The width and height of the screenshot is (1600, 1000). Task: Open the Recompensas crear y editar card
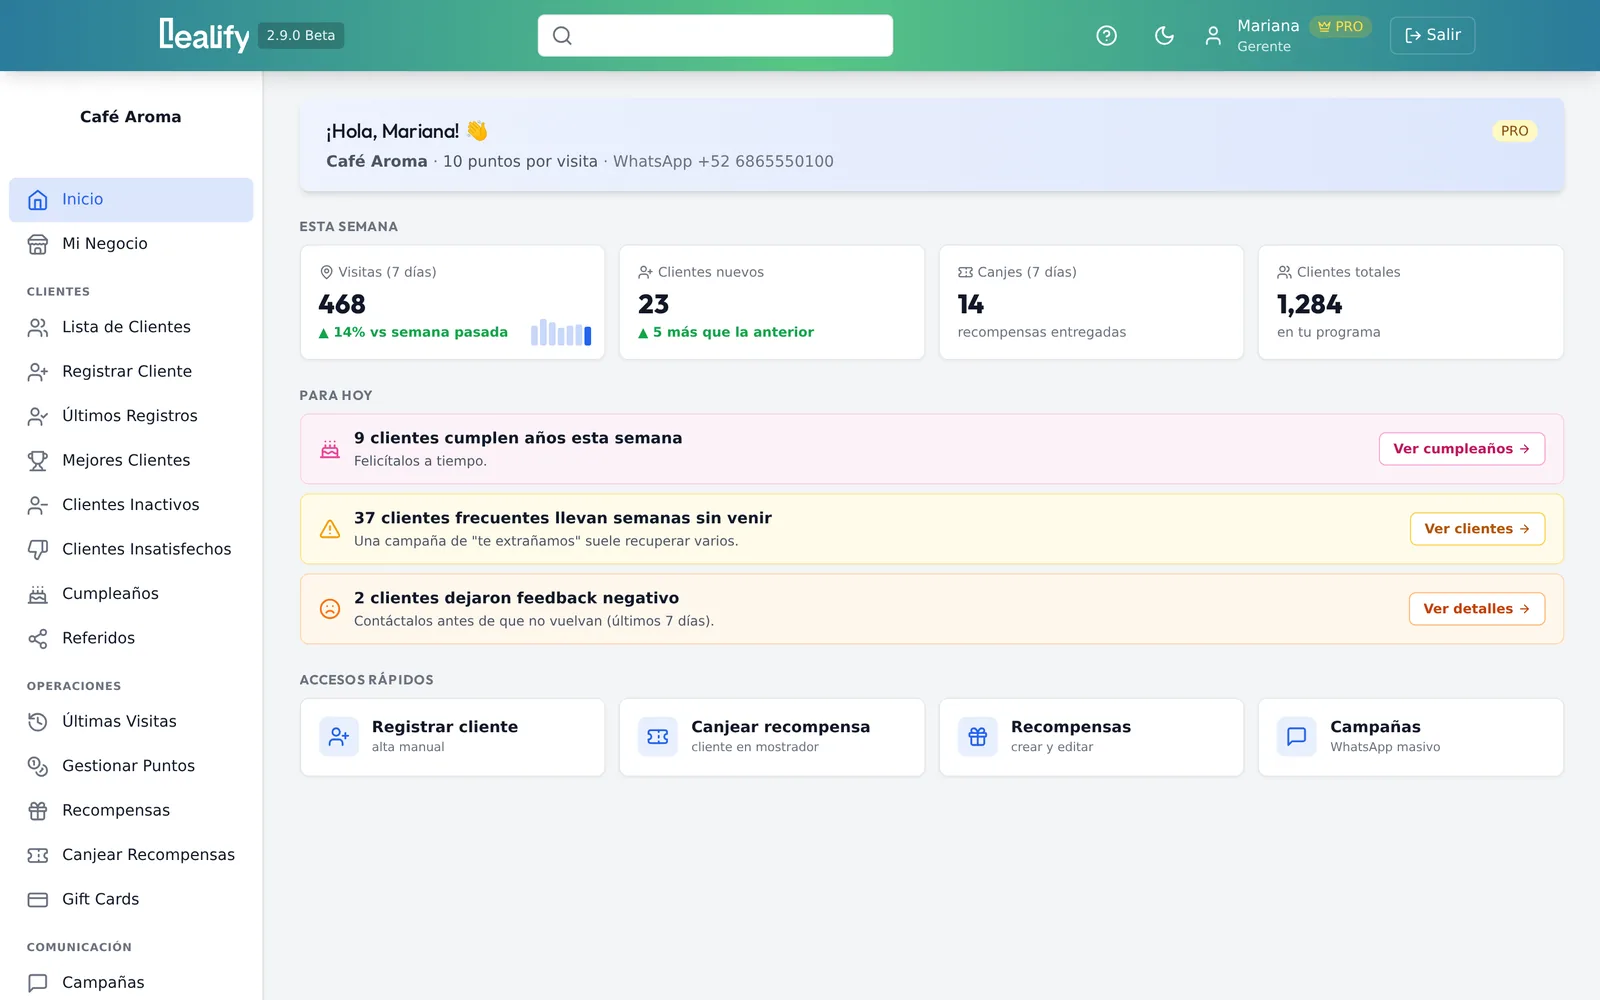pyautogui.click(x=1091, y=737)
